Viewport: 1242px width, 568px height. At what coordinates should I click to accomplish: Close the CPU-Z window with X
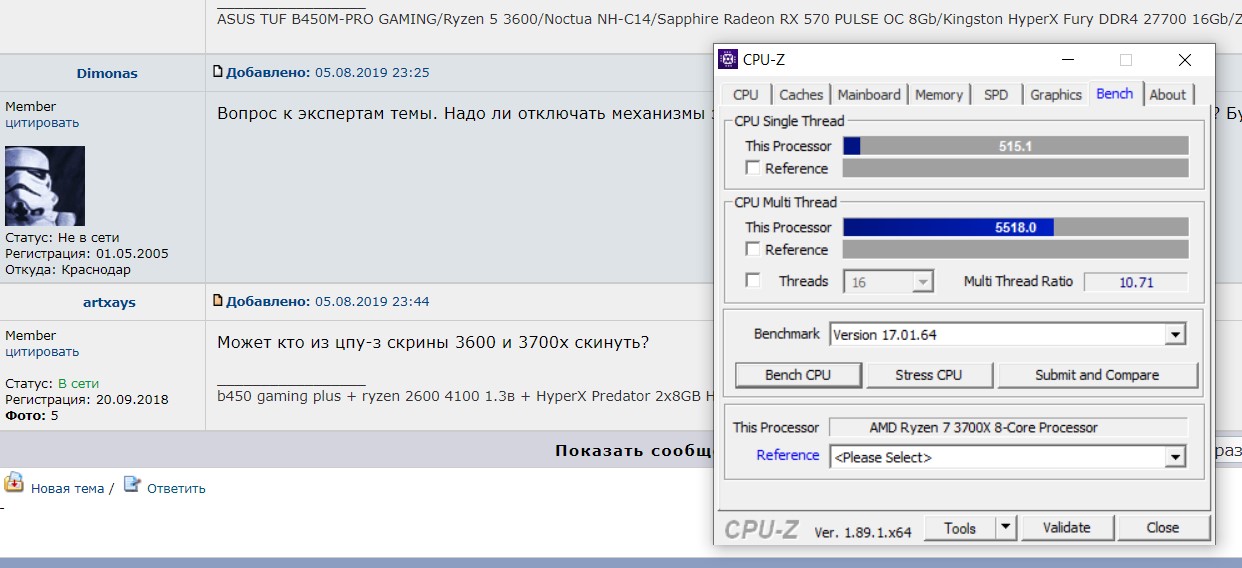tap(1185, 60)
